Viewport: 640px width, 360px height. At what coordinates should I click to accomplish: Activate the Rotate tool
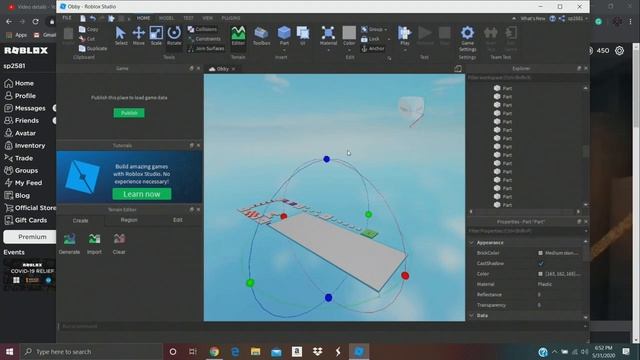pyautogui.click(x=174, y=36)
